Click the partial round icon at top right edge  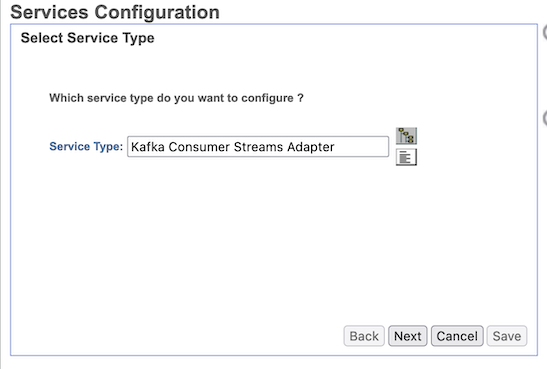click(545, 33)
